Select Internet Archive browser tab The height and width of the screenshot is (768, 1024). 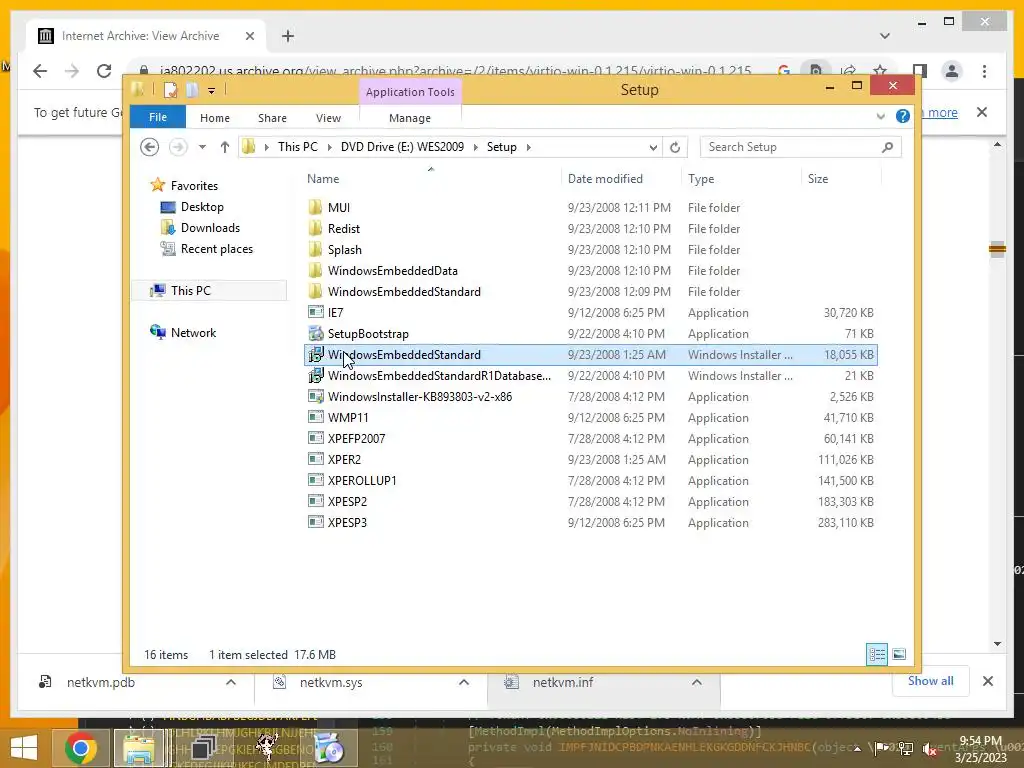point(140,36)
